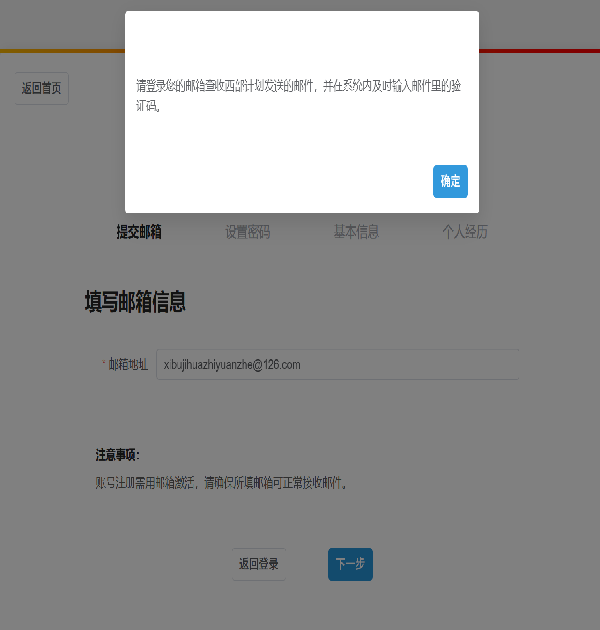Click the blank white area atop the dialog
The height and width of the screenshot is (630, 600).
300,40
